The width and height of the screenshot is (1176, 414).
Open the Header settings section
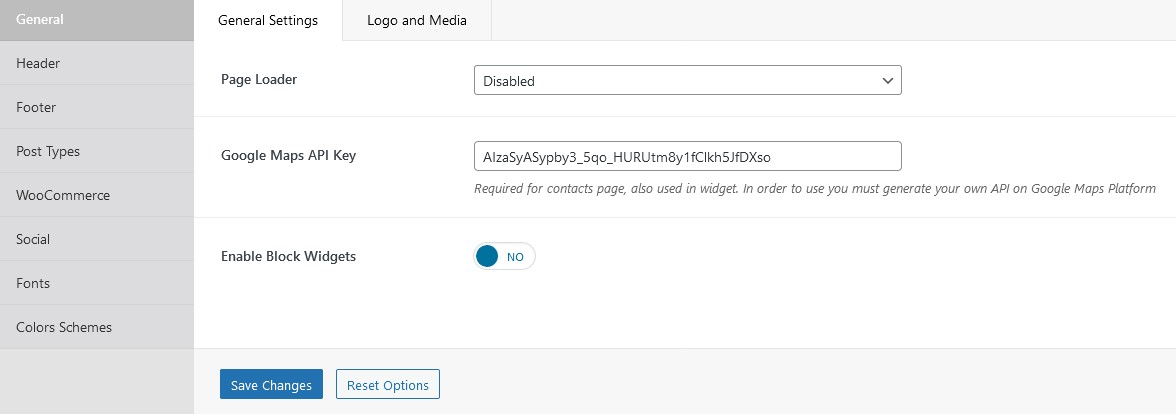(97, 63)
